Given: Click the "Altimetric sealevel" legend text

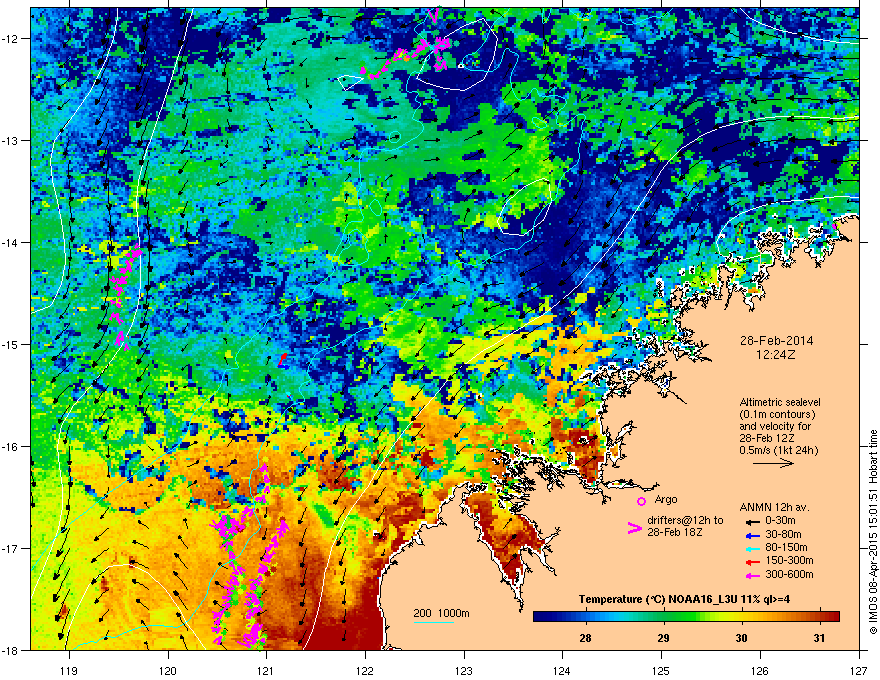Looking at the screenshot, I should point(780,402).
